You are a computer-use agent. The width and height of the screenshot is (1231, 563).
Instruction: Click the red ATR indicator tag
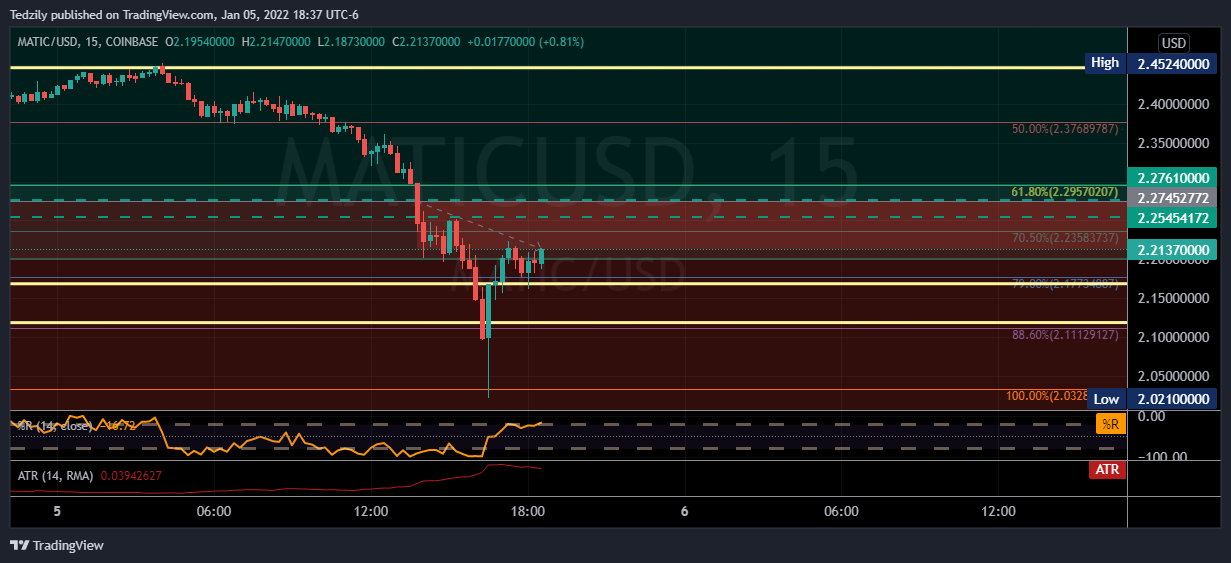(1107, 468)
